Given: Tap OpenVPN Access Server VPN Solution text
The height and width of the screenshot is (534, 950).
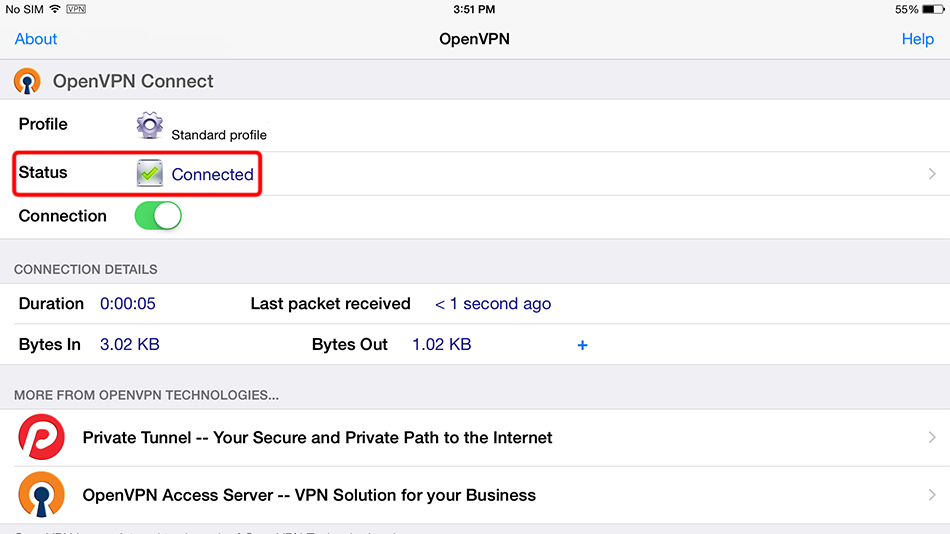Looking at the screenshot, I should tap(309, 495).
